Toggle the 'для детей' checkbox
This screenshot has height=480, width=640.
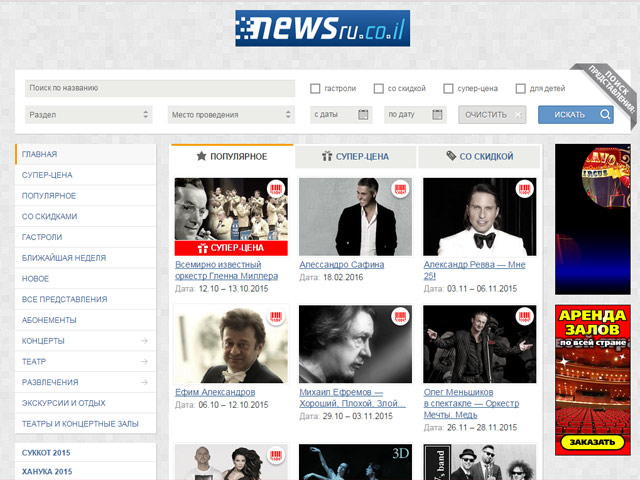(x=520, y=89)
